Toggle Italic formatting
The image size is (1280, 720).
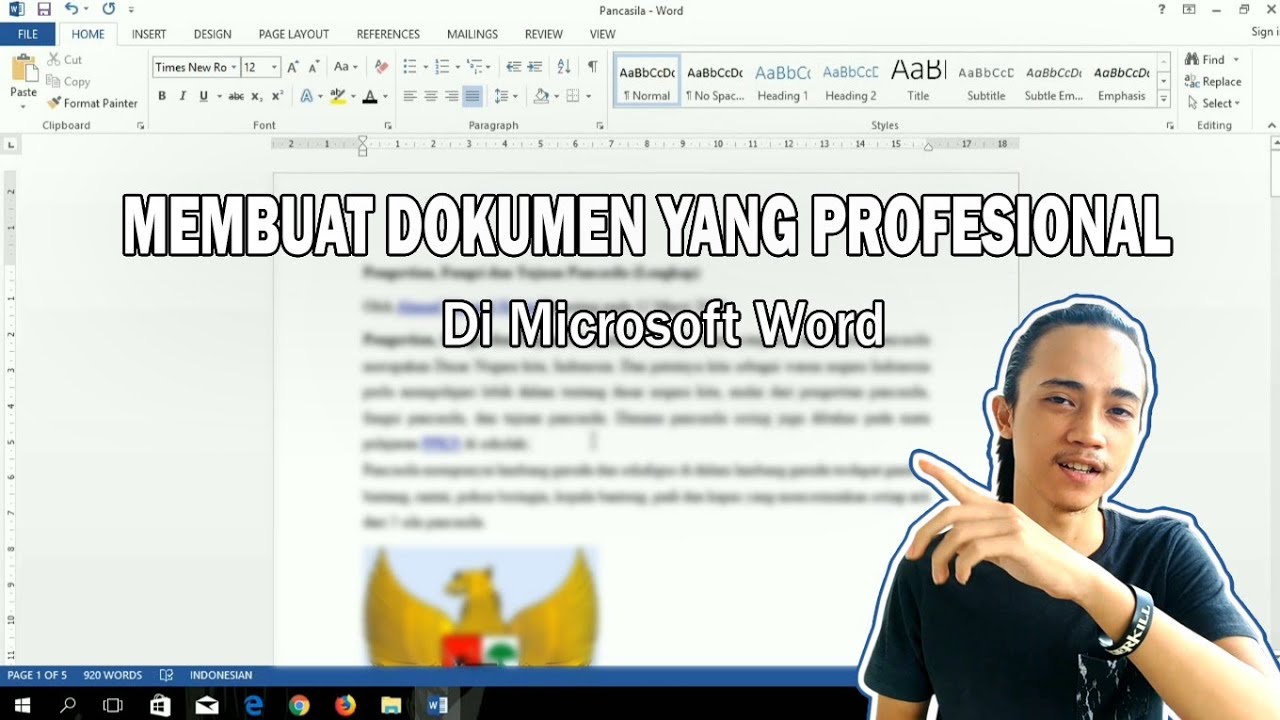pos(182,96)
